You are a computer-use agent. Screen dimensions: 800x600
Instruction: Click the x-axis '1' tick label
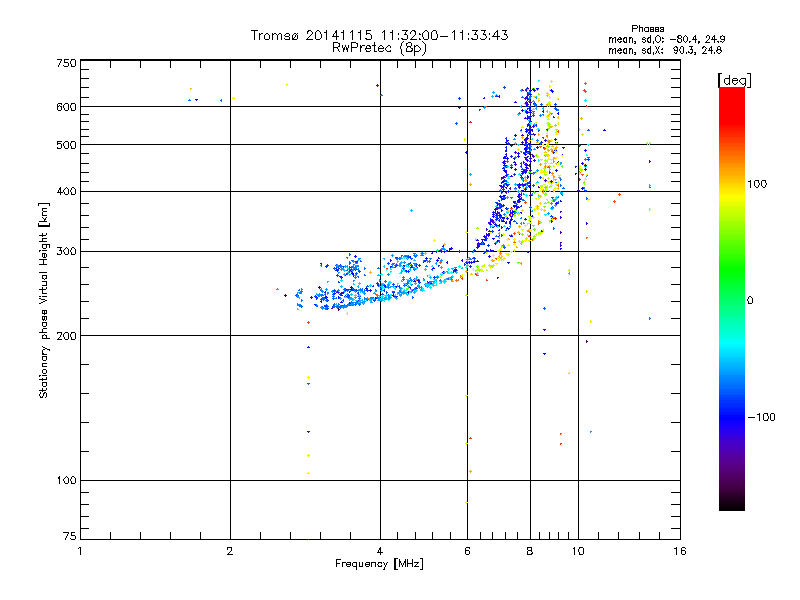pyautogui.click(x=80, y=551)
